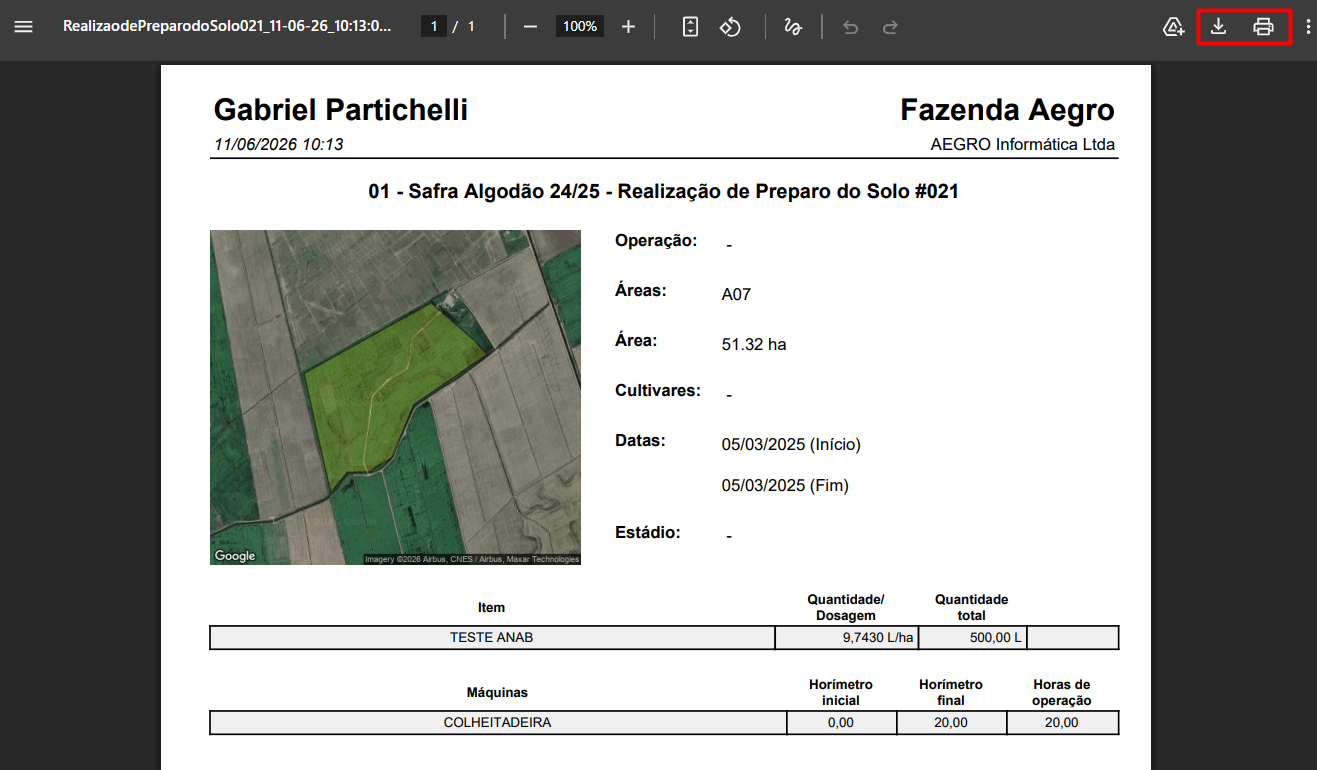Click the file name in the toolbar
The width and height of the screenshot is (1317, 770).
coord(227,27)
